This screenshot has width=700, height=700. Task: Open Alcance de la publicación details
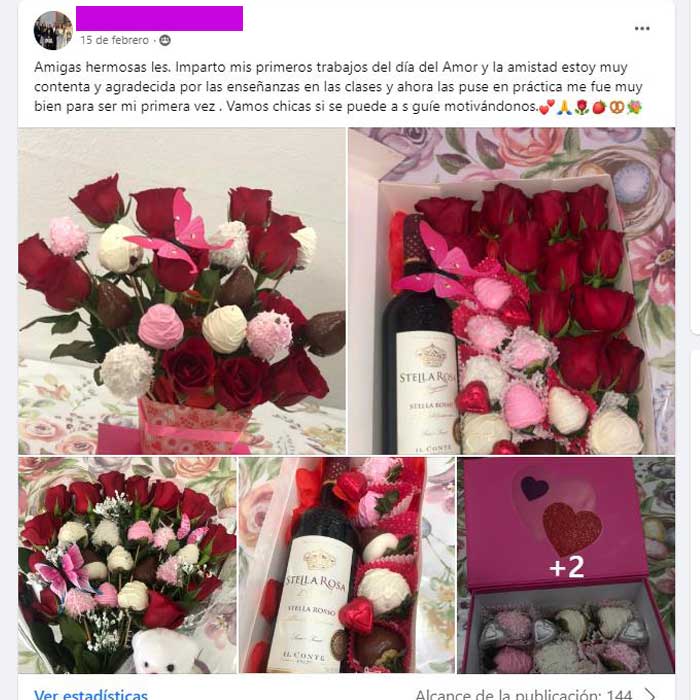click(524, 695)
